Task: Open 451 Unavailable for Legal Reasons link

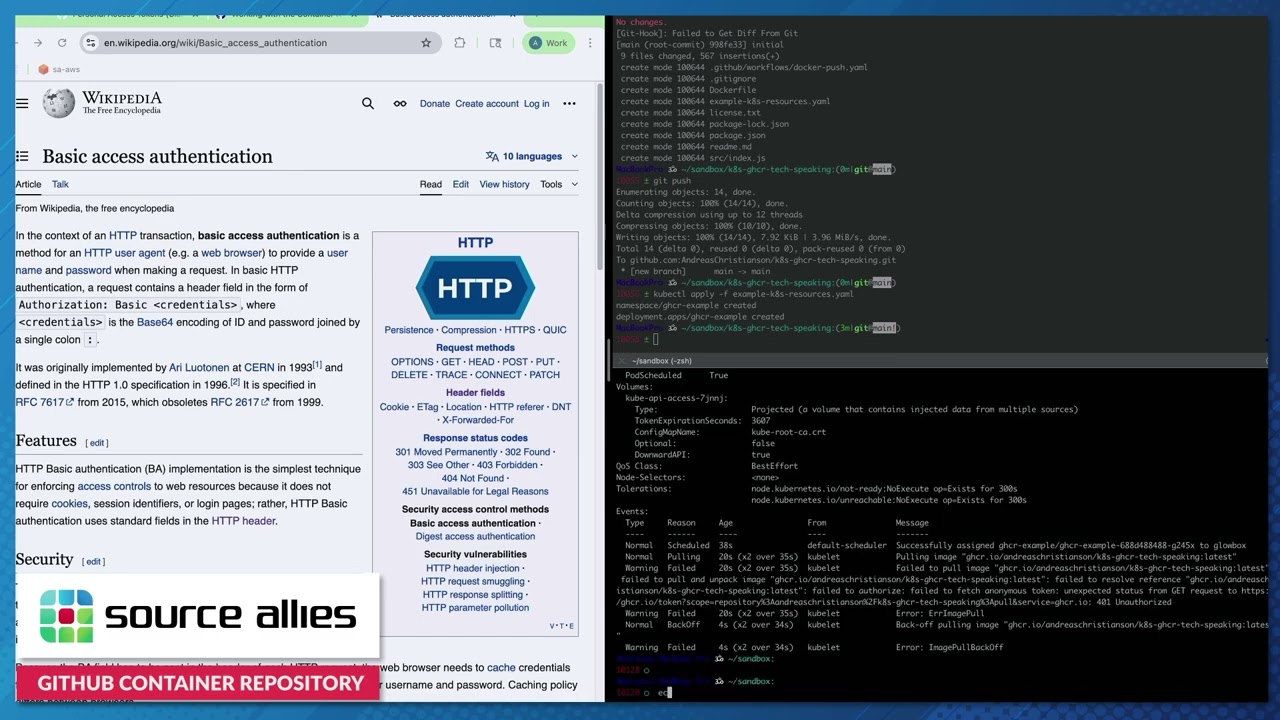Action: [475, 491]
